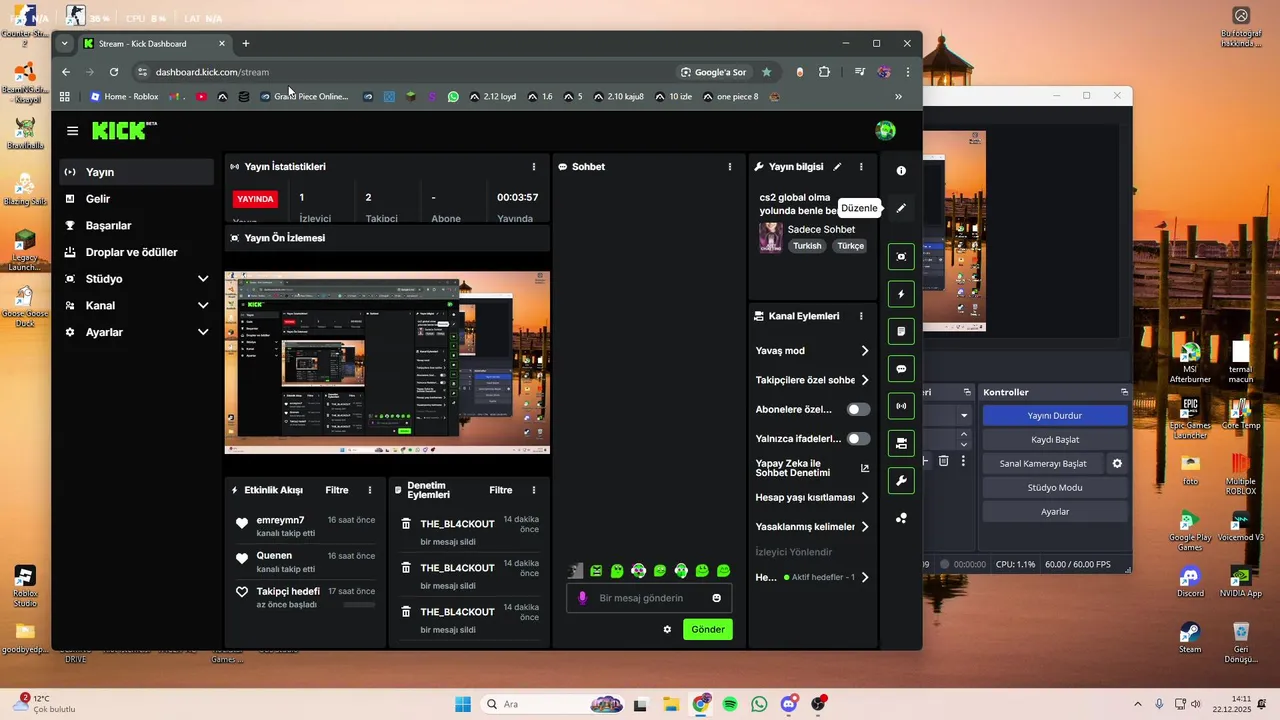Toggle stream preview widget in right toolbar
The height and width of the screenshot is (720, 1280).
tap(901, 257)
